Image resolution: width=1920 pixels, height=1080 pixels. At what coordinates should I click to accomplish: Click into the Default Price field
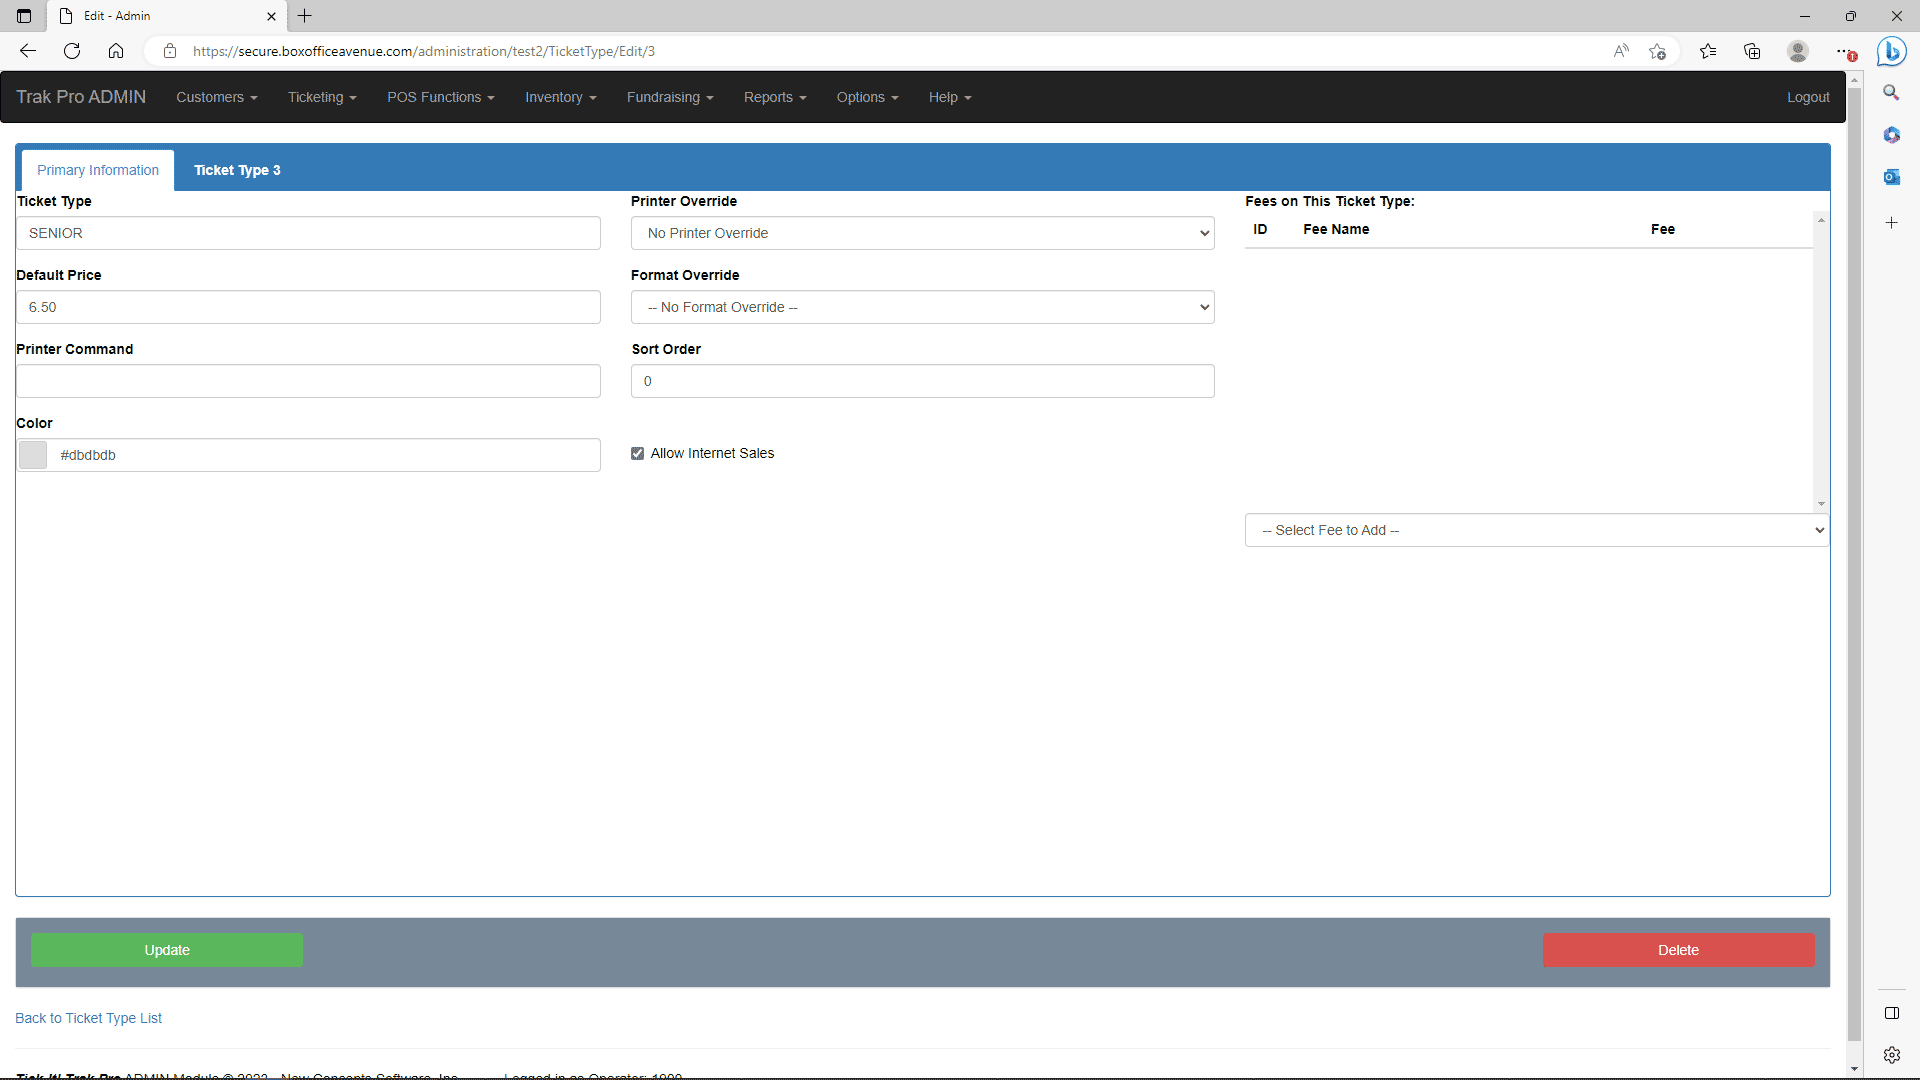pyautogui.click(x=308, y=307)
